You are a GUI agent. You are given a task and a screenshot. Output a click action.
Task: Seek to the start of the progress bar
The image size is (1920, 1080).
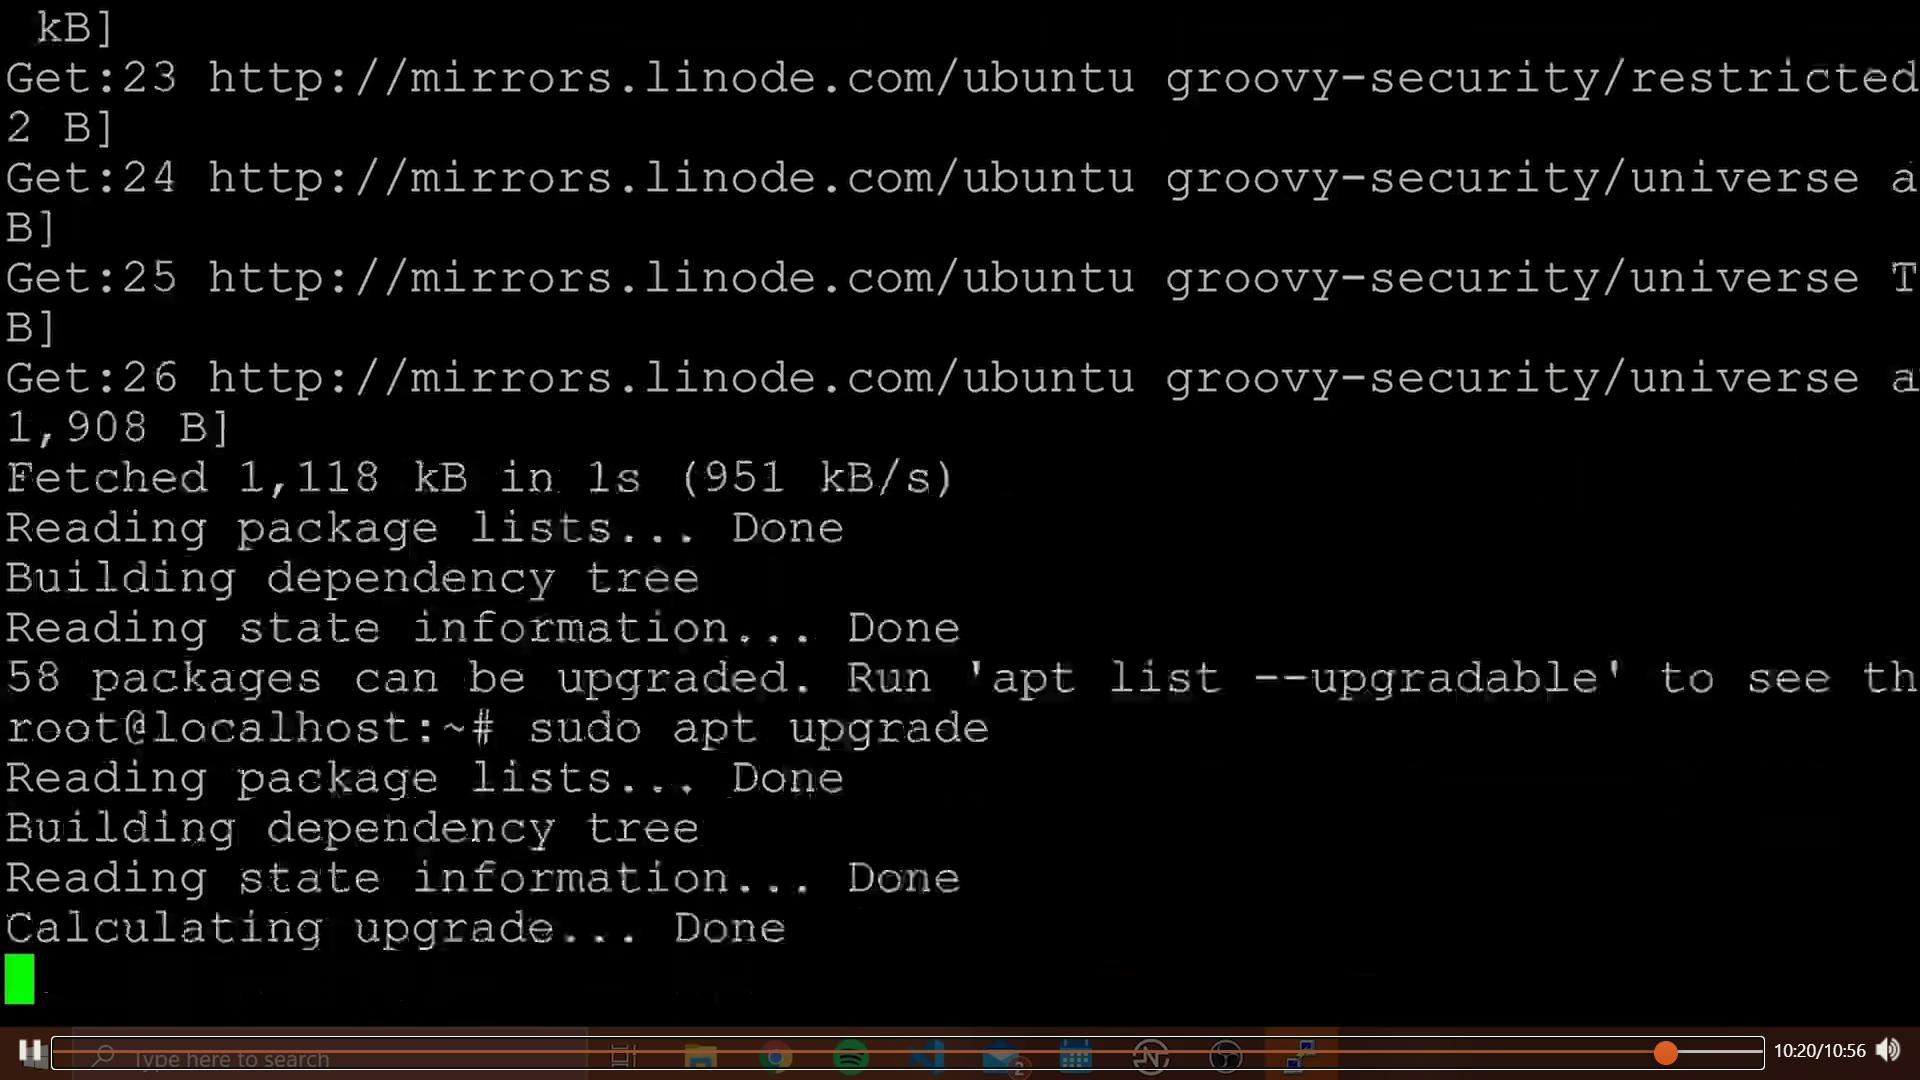pyautogui.click(x=56, y=1052)
